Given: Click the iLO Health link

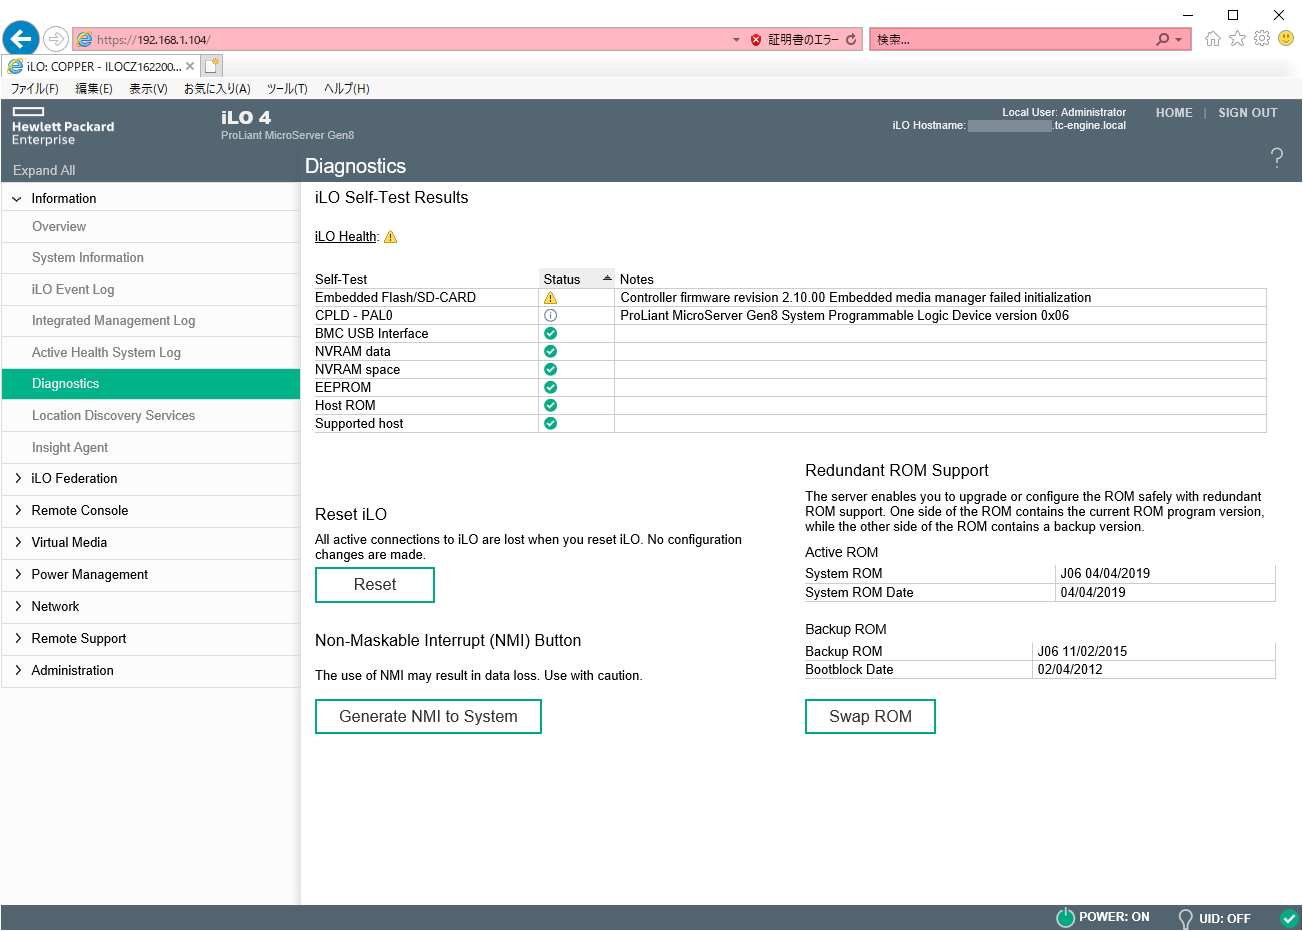Looking at the screenshot, I should (x=346, y=237).
